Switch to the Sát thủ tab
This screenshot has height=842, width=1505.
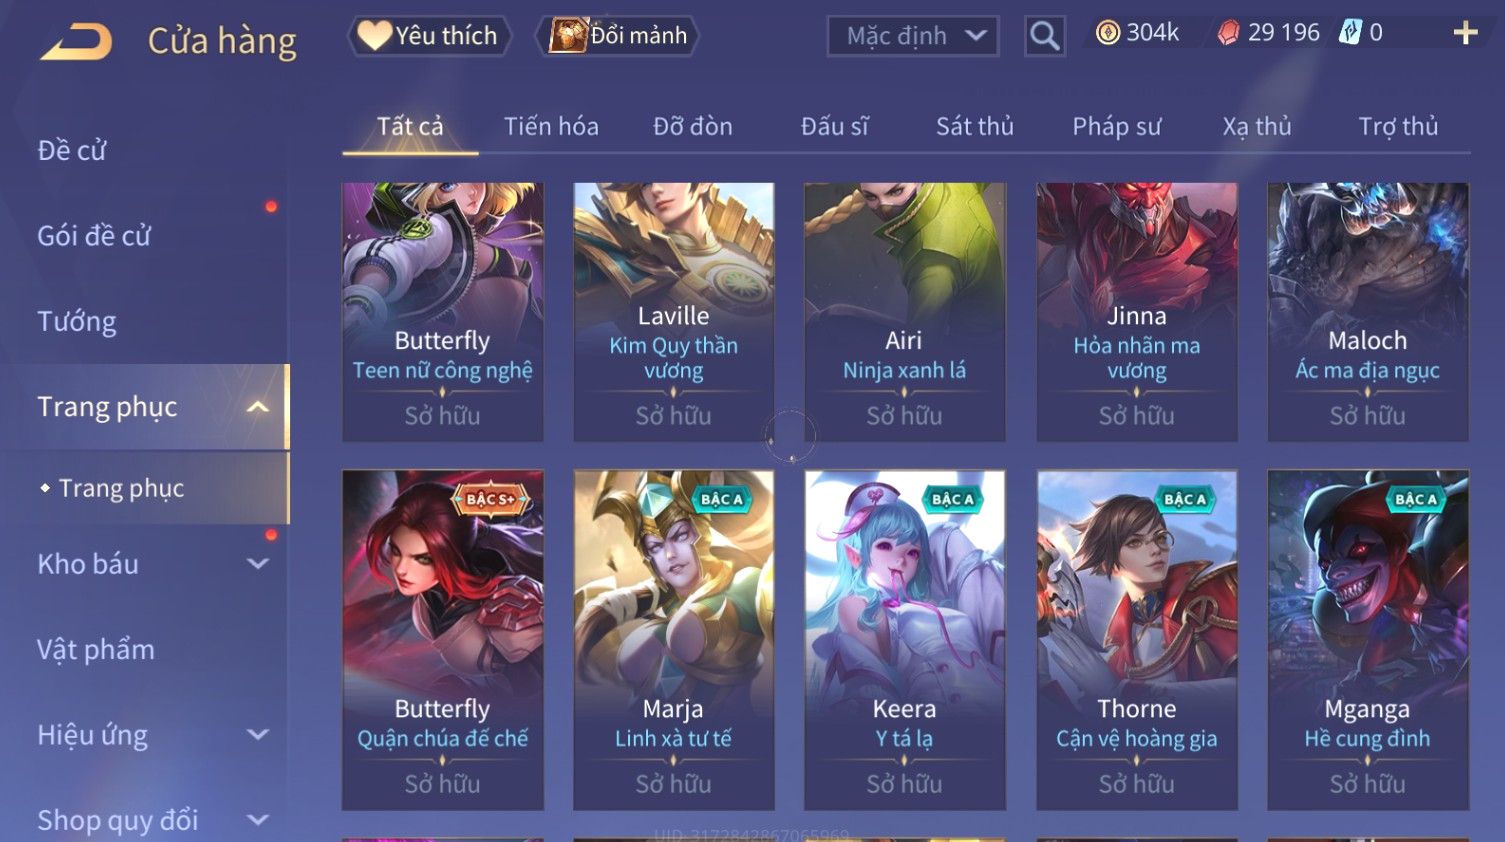[x=975, y=126]
